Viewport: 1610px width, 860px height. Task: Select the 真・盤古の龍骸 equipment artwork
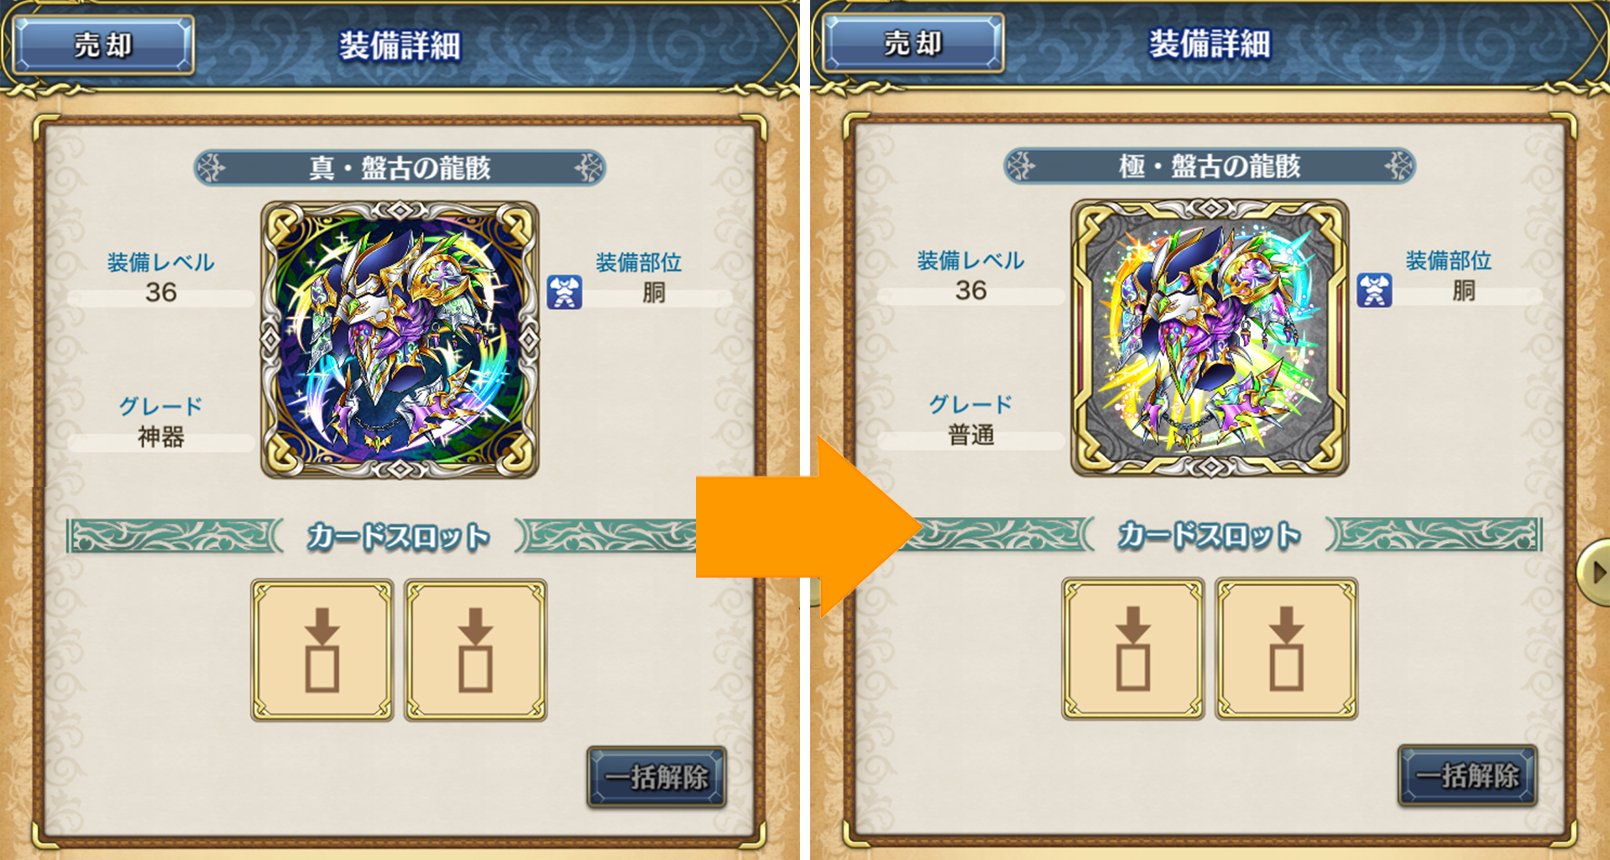click(400, 340)
